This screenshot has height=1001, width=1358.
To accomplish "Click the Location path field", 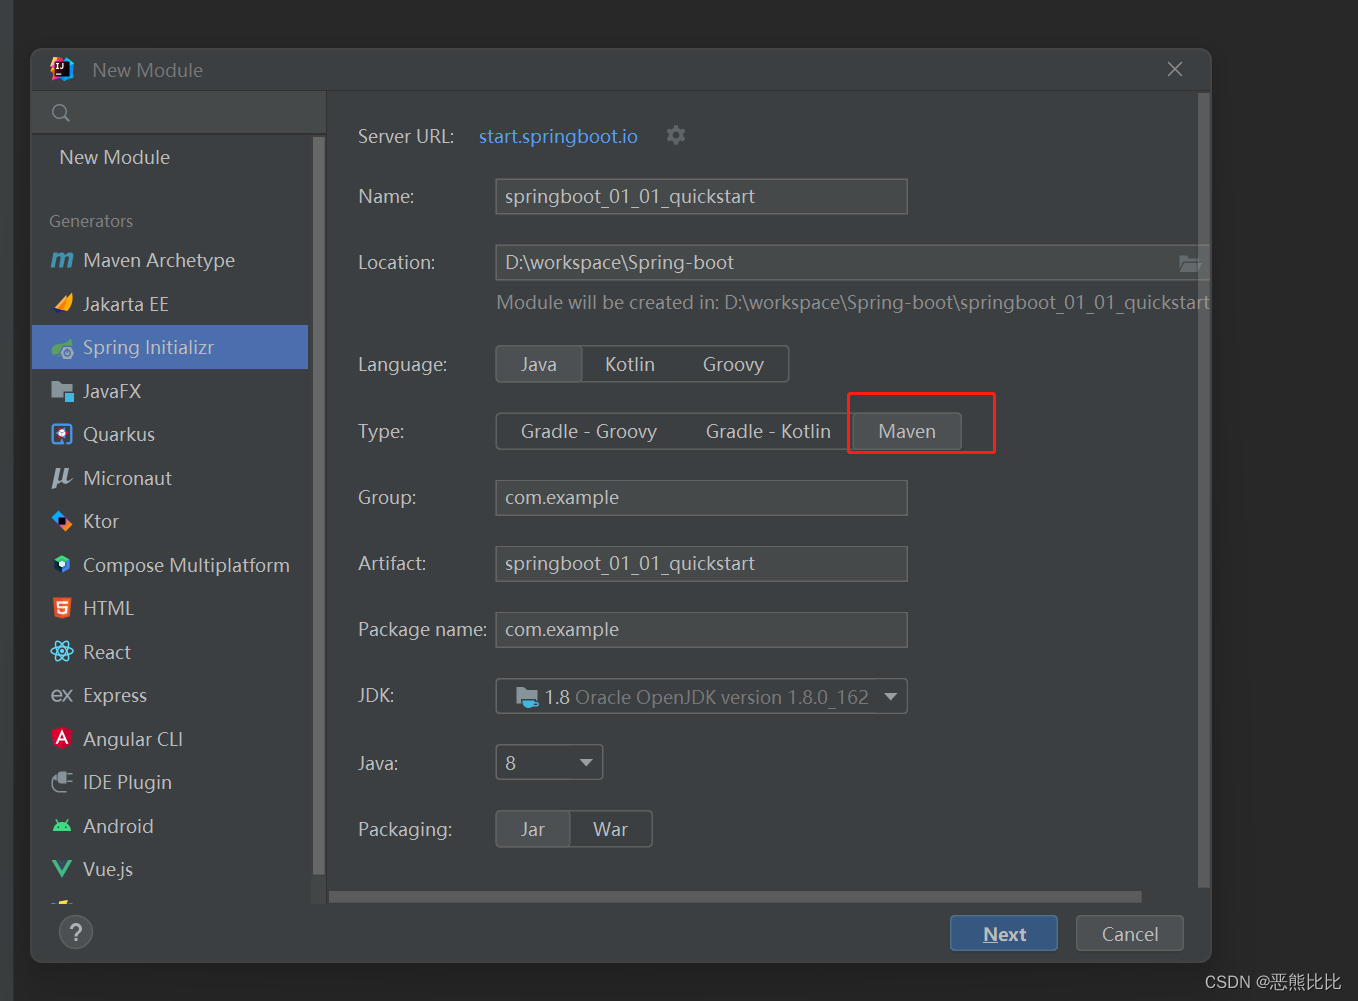I will [x=852, y=262].
